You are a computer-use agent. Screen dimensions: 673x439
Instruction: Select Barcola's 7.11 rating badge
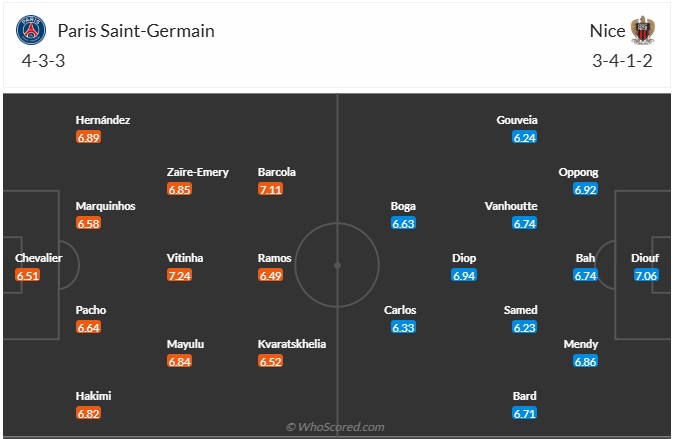(x=271, y=189)
